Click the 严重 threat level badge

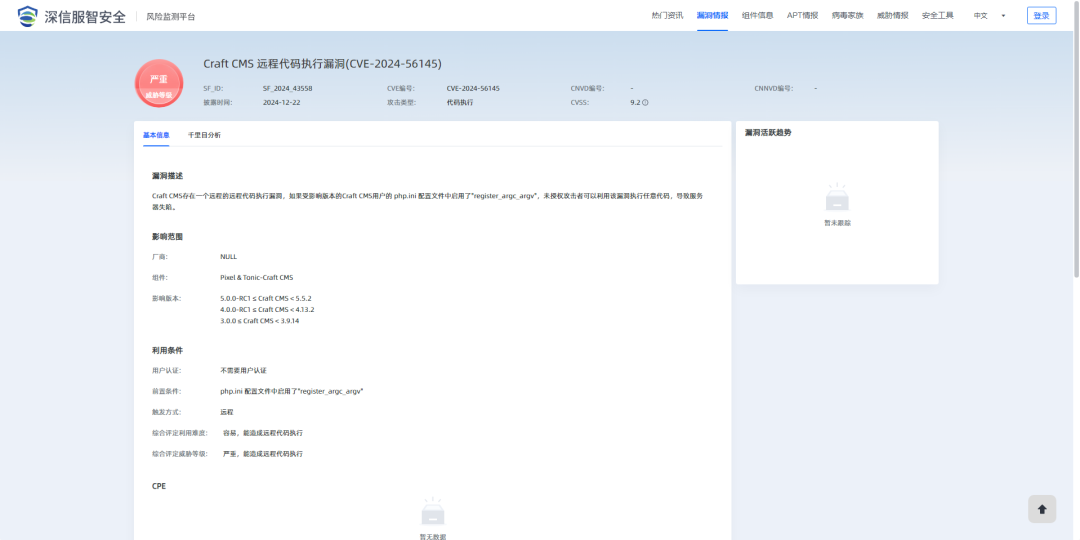[x=159, y=83]
